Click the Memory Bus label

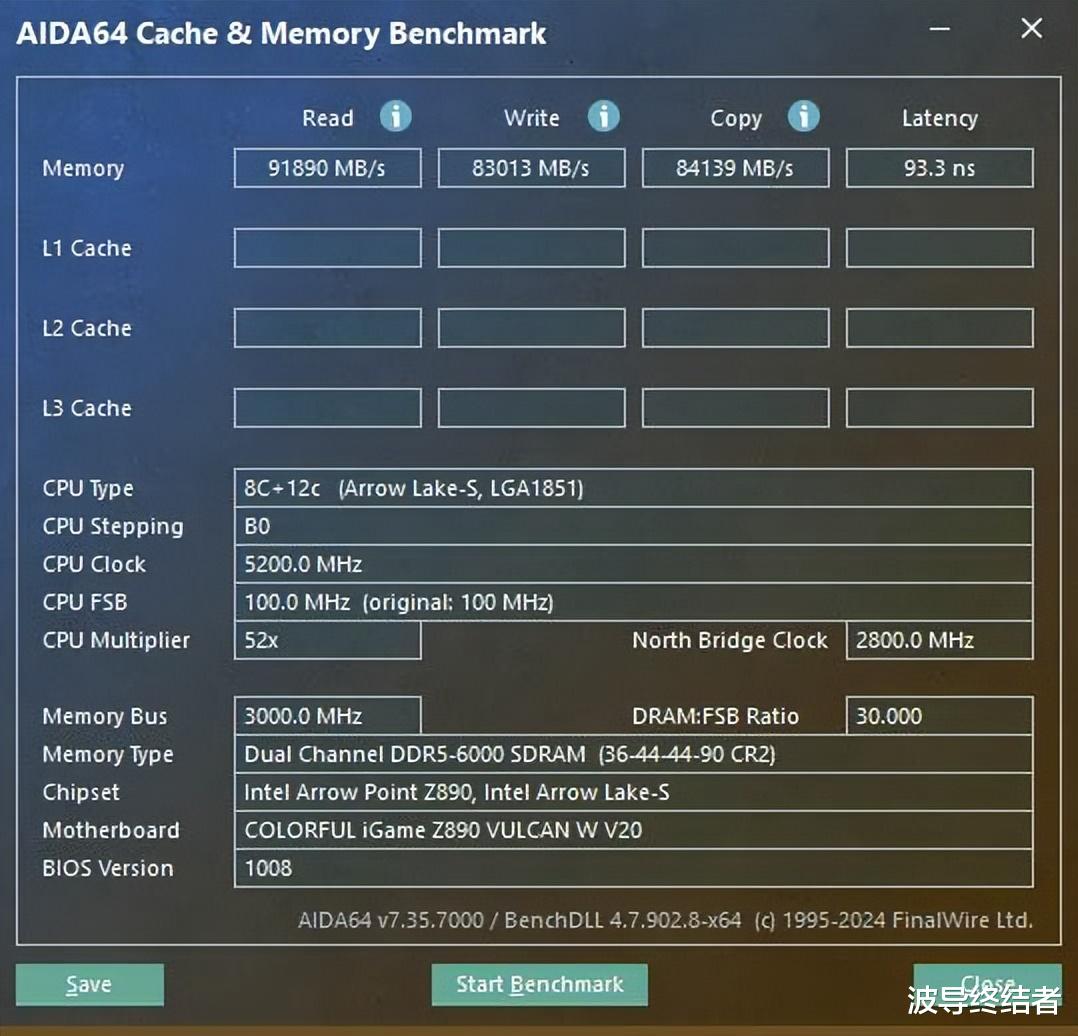click(104, 716)
